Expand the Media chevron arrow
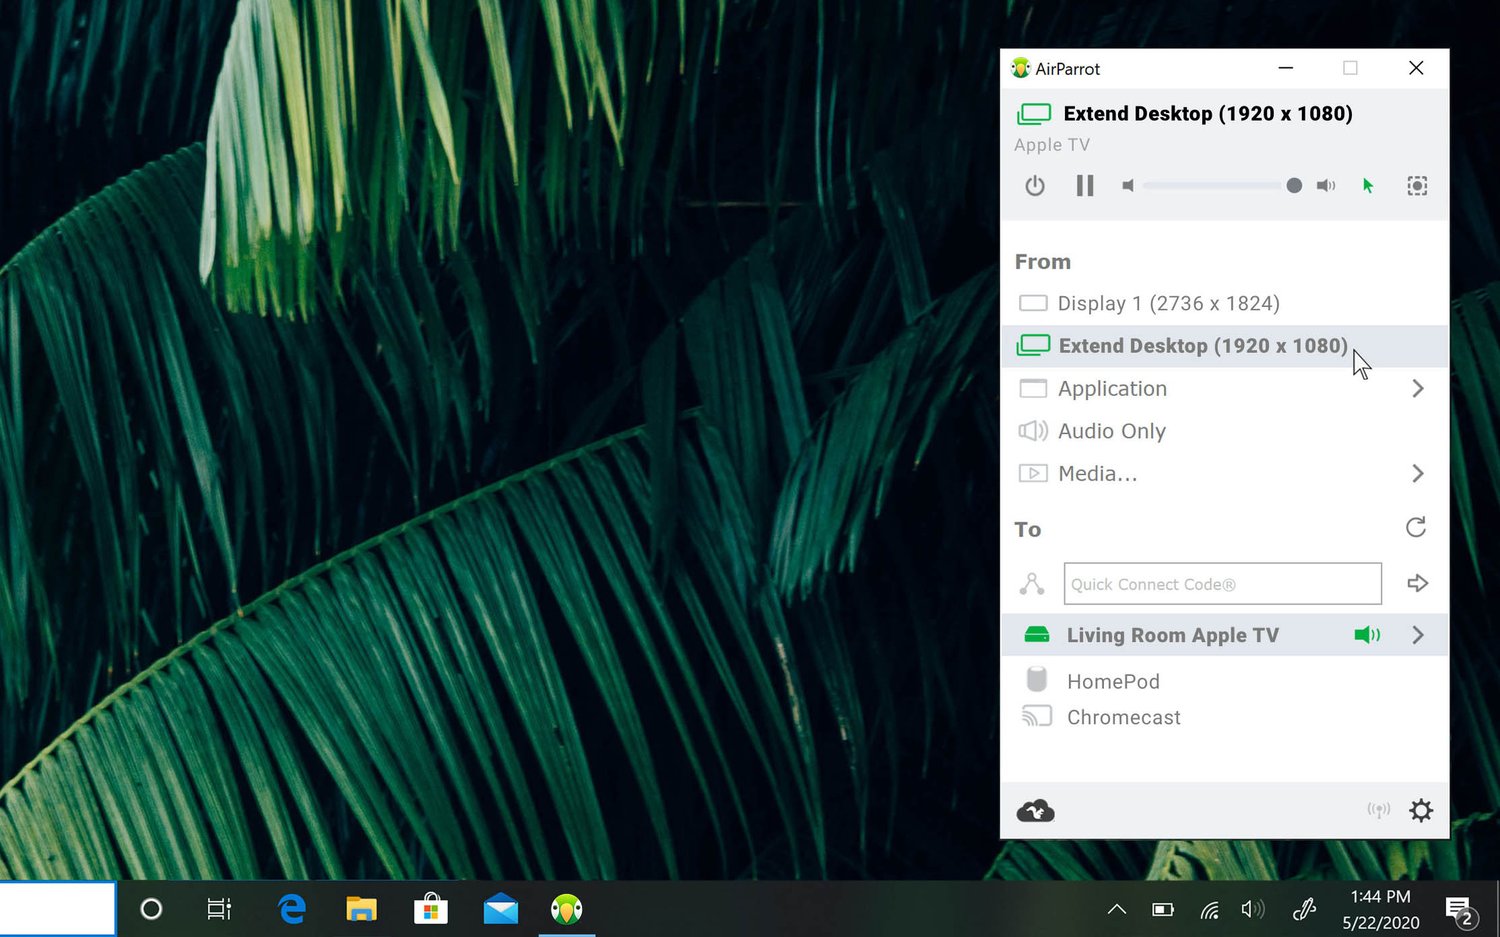This screenshot has width=1500, height=937. [1417, 474]
